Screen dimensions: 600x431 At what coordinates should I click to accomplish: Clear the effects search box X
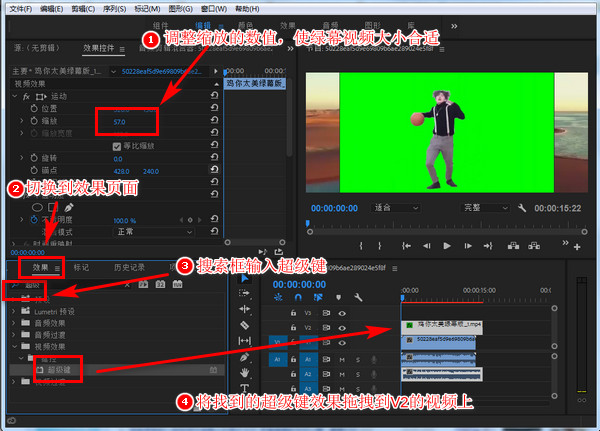point(127,285)
